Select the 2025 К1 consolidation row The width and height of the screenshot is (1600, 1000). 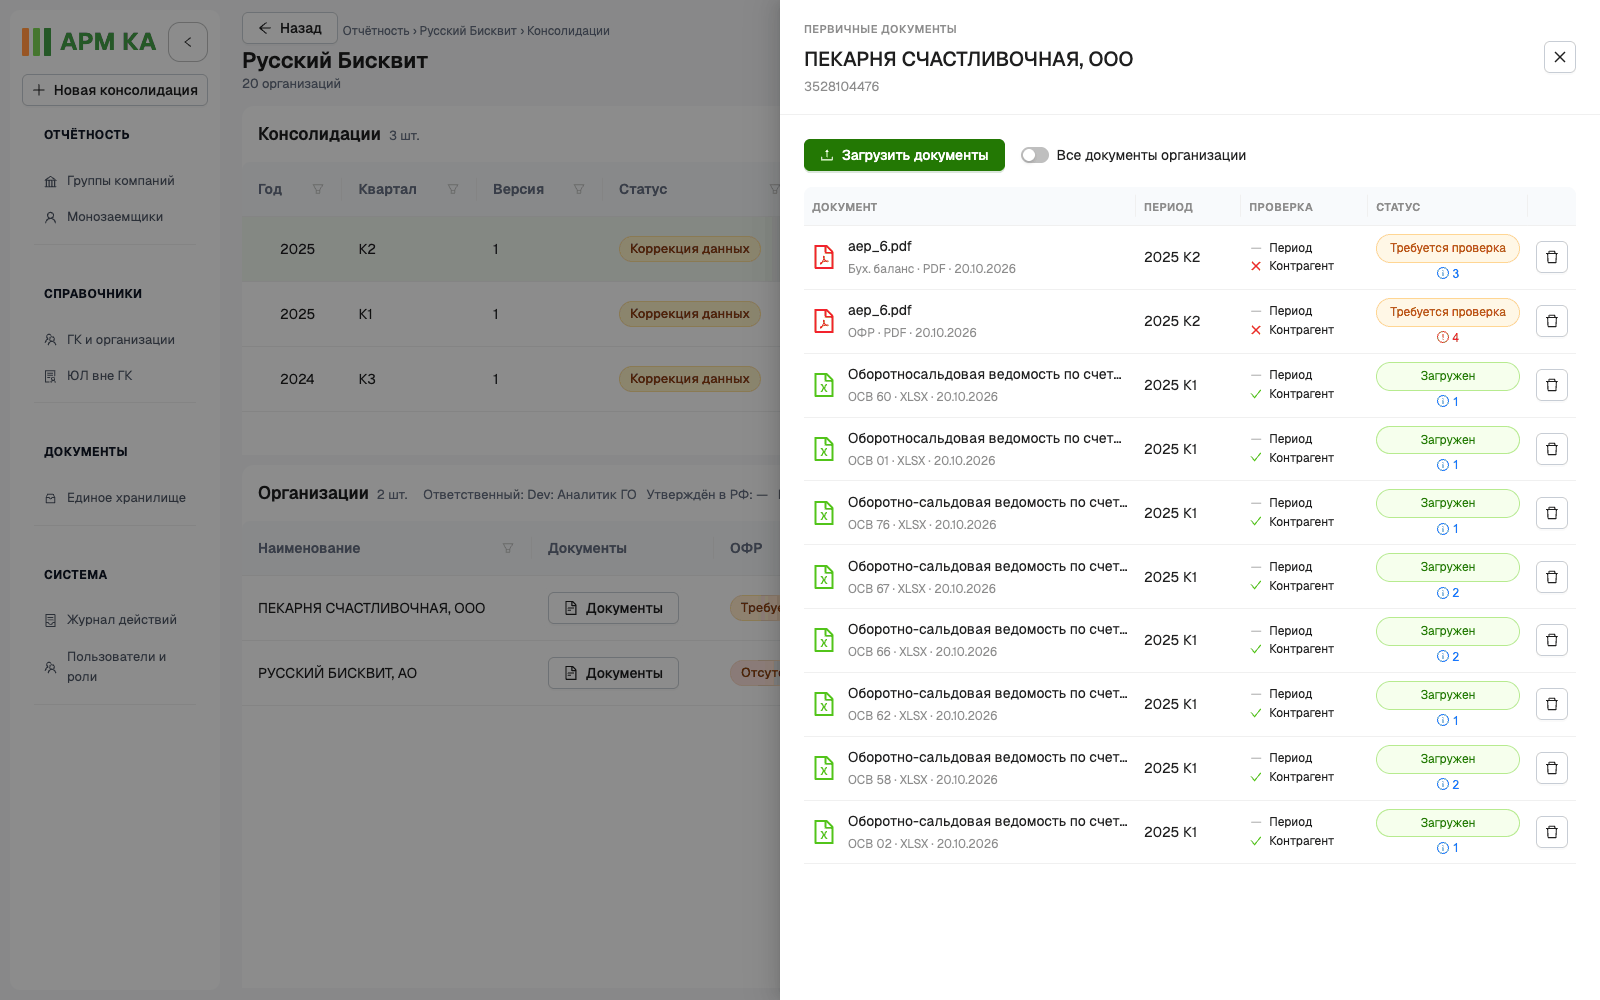pos(511,314)
